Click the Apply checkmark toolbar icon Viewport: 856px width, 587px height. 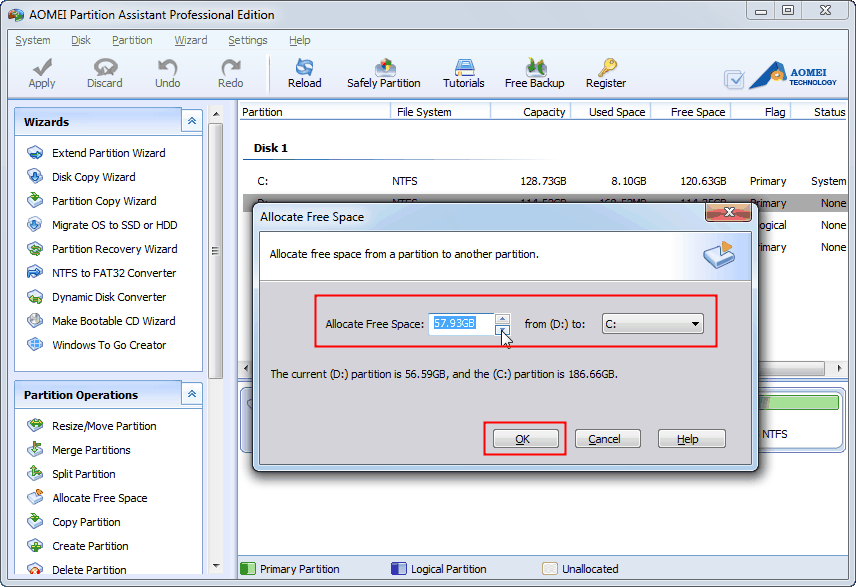(x=42, y=68)
